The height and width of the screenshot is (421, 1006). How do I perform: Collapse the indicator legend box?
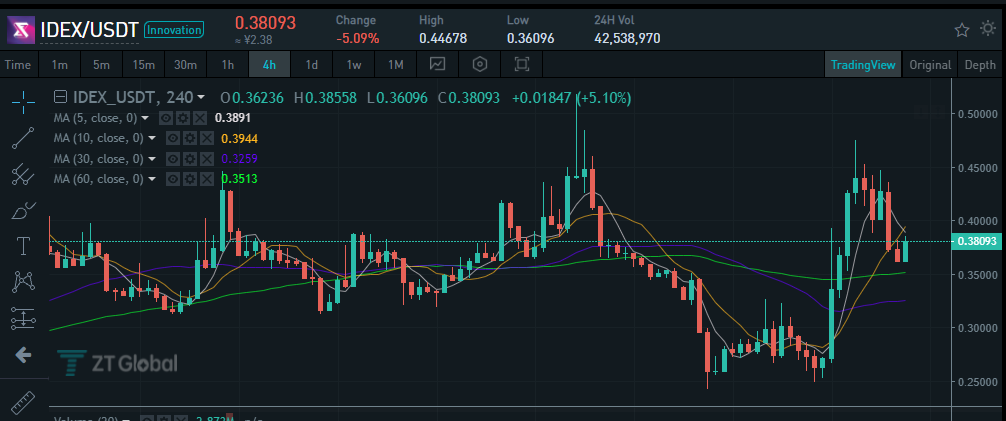tap(60, 98)
